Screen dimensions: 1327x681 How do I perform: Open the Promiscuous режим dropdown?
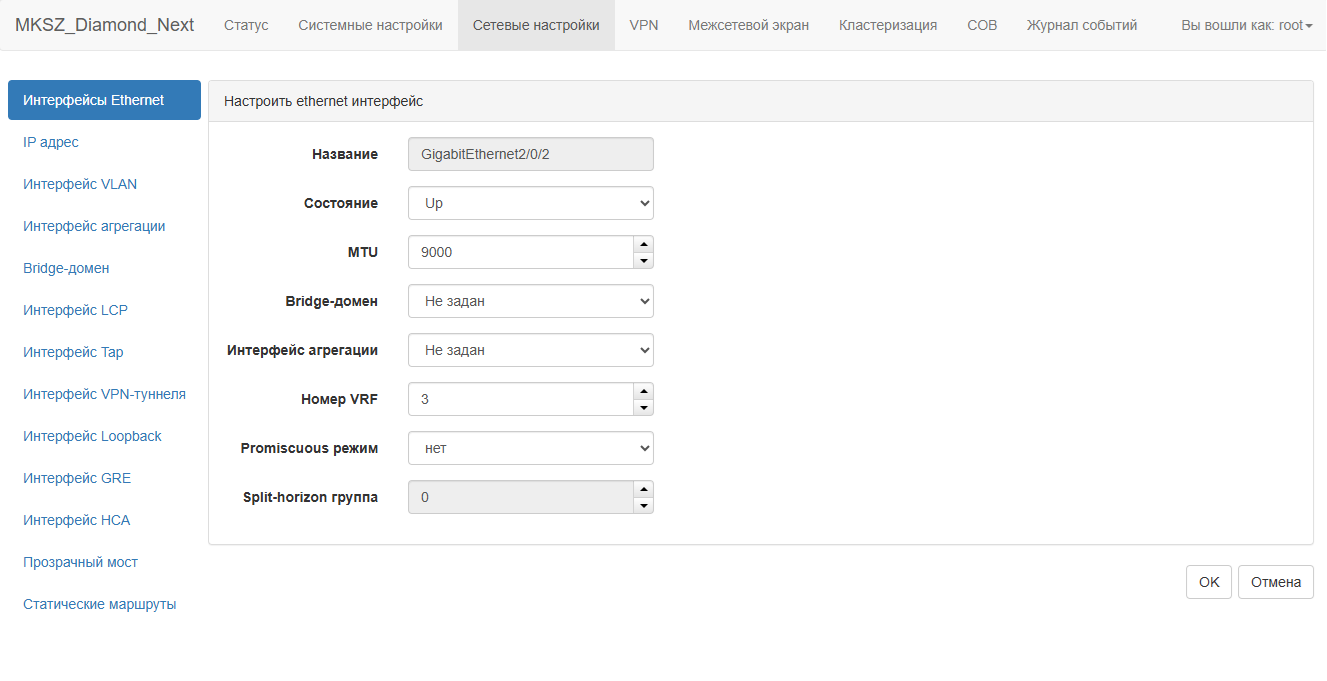pyautogui.click(x=531, y=448)
